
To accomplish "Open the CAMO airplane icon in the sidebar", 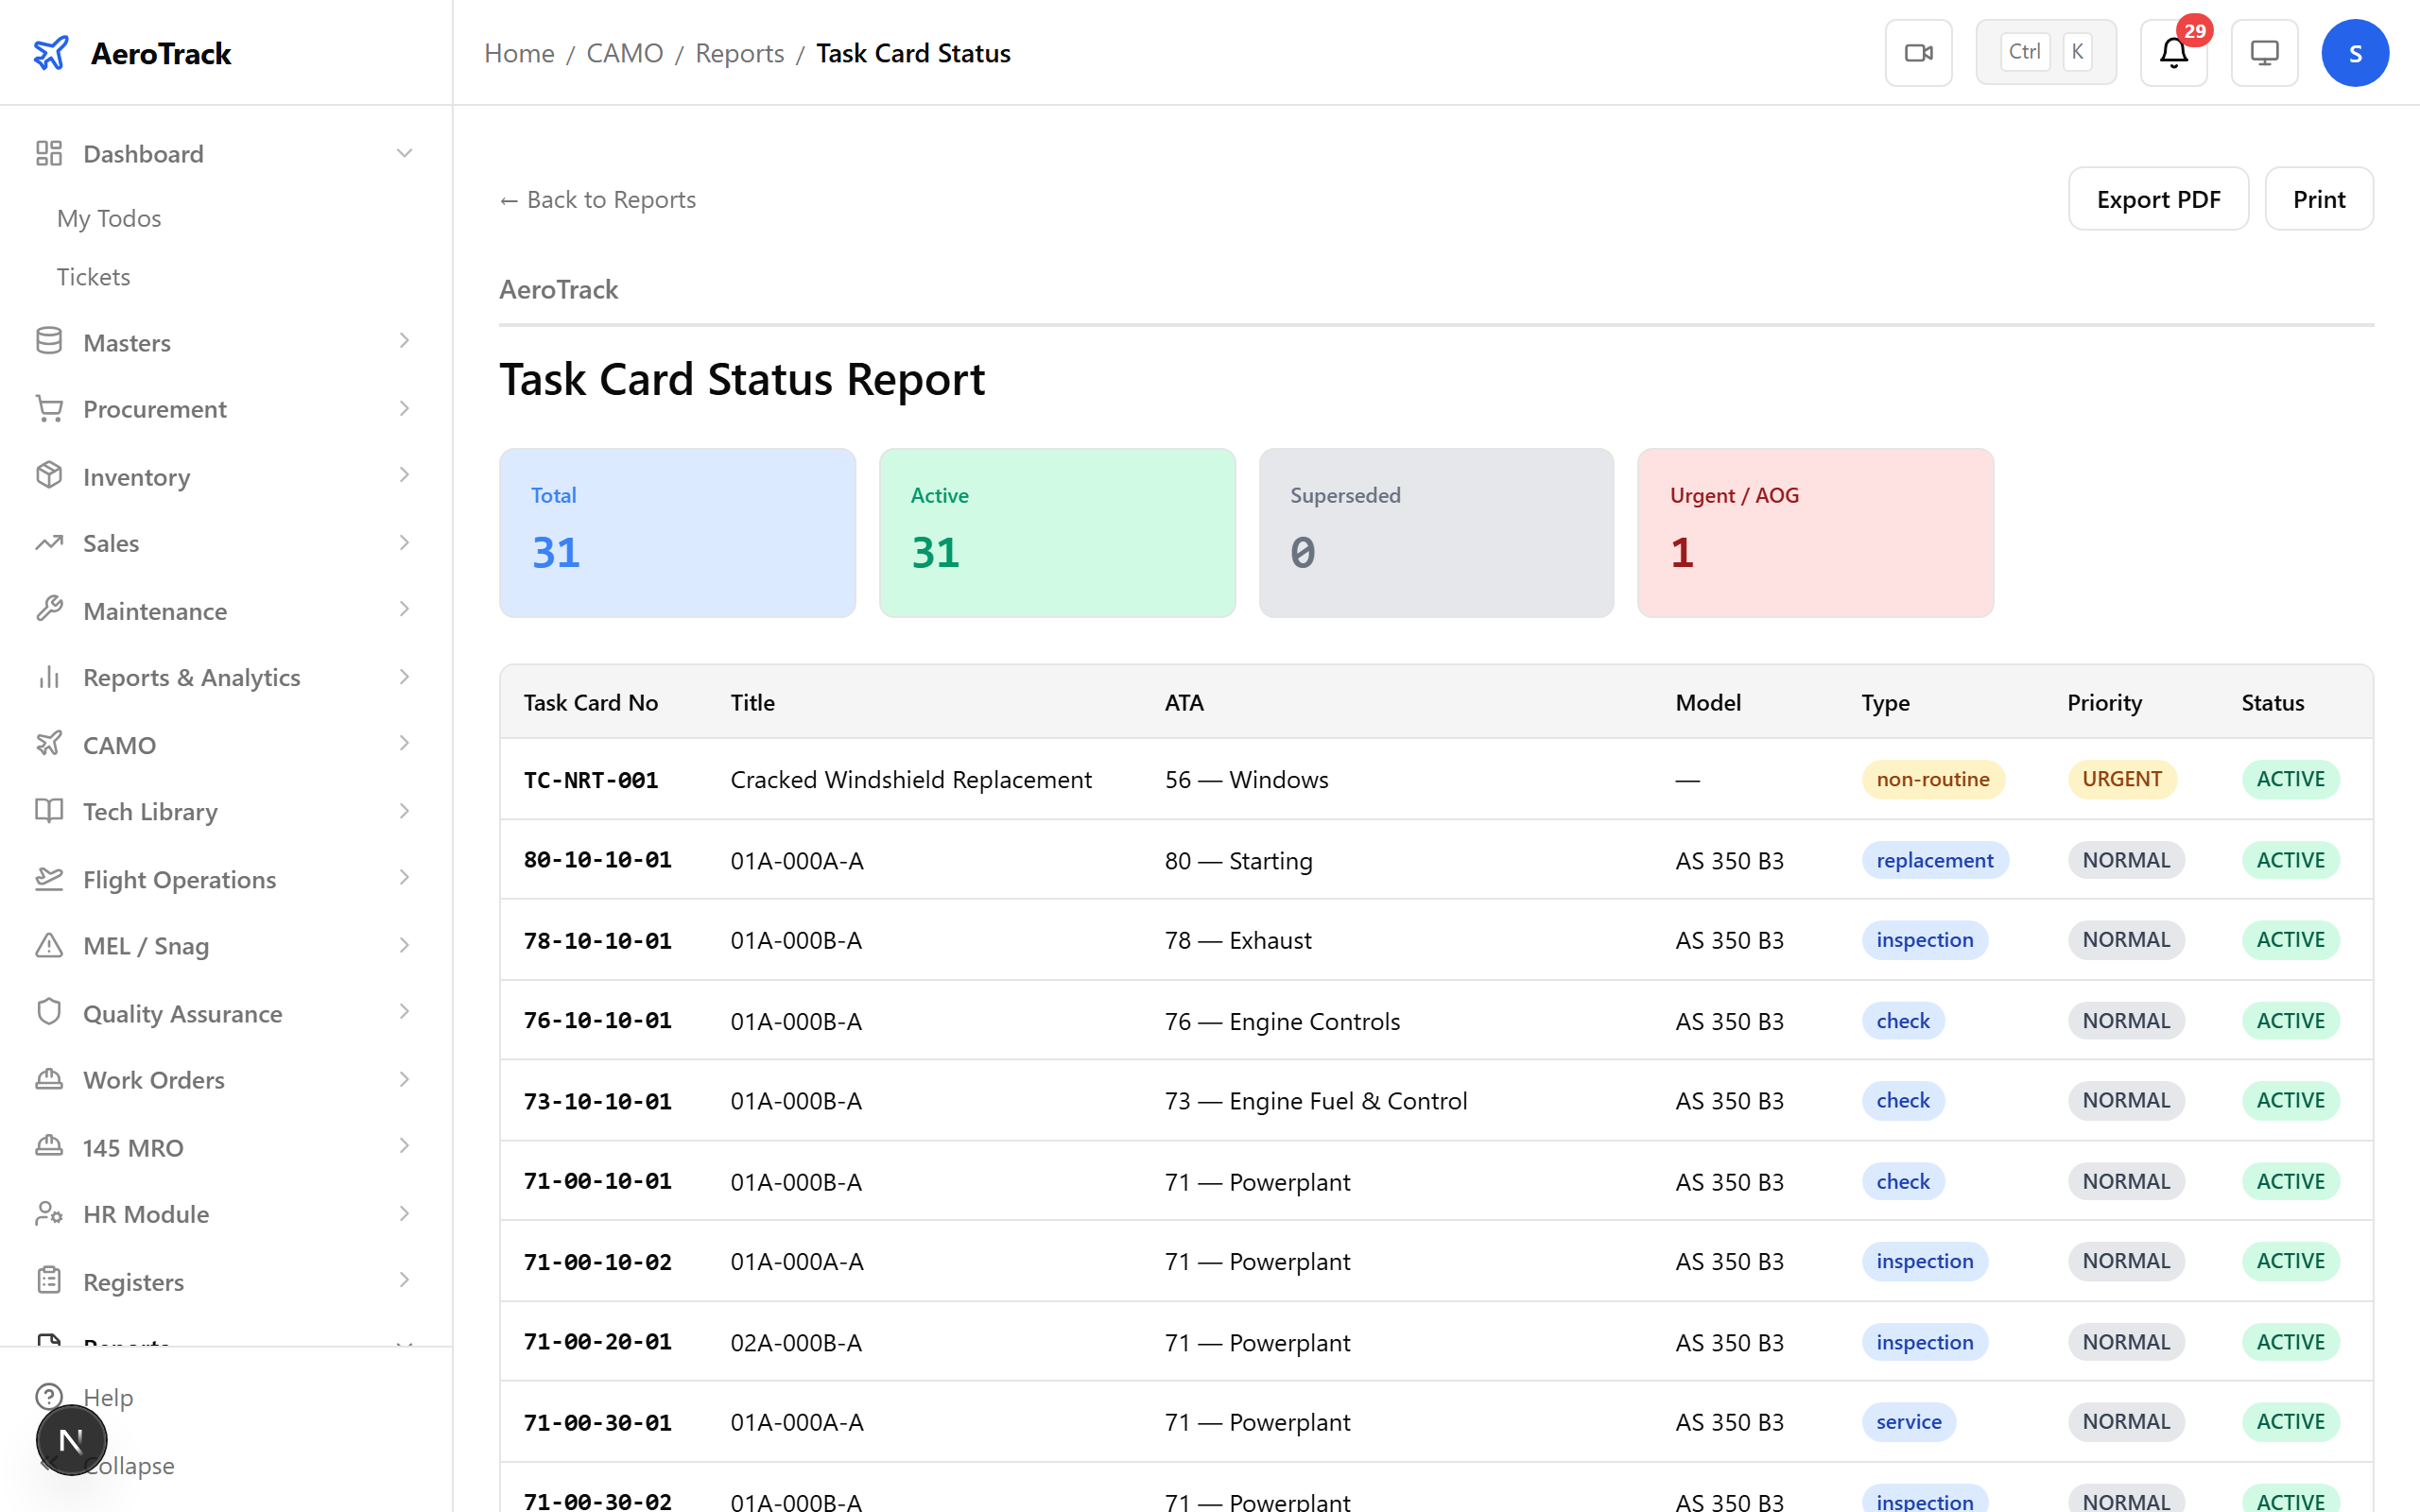I will [x=49, y=744].
